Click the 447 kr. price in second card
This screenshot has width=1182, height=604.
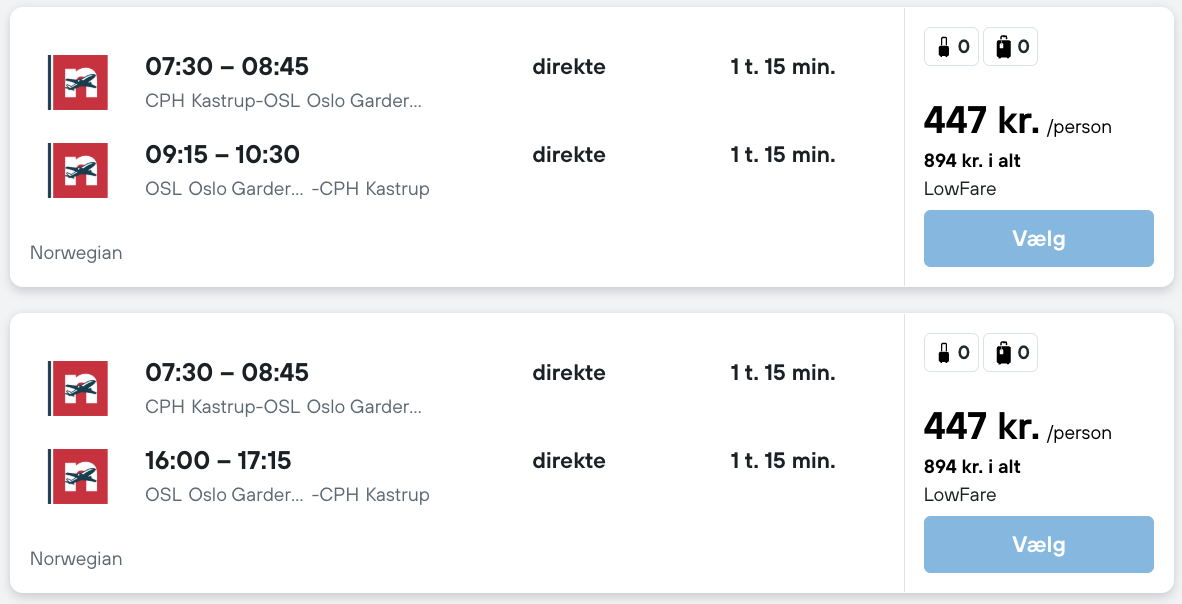click(982, 427)
